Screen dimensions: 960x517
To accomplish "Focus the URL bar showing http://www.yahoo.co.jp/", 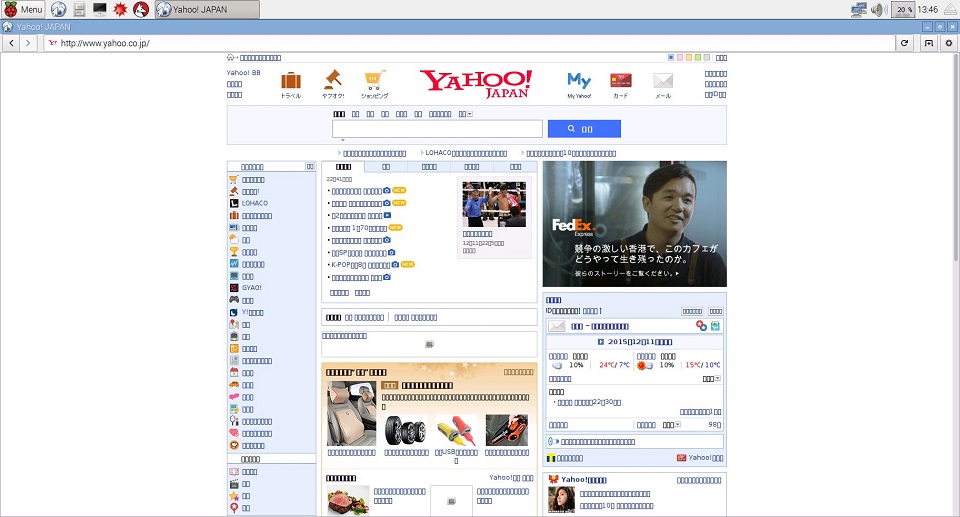I will click(469, 43).
